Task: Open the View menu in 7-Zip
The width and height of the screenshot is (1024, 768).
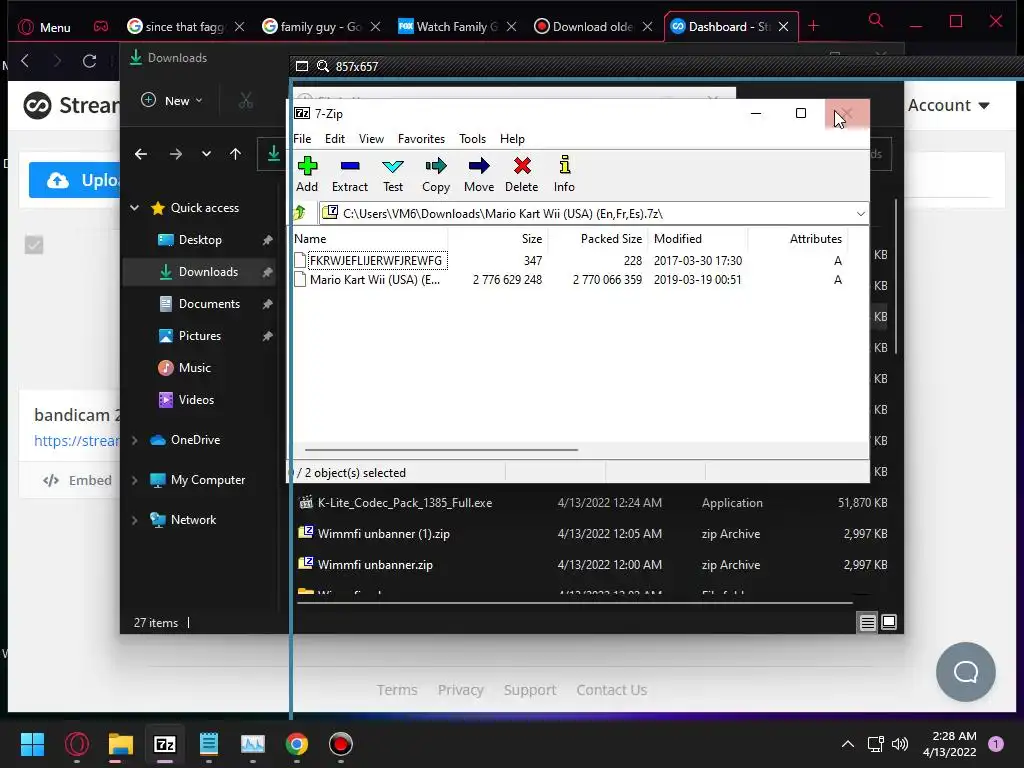Action: tap(371, 138)
